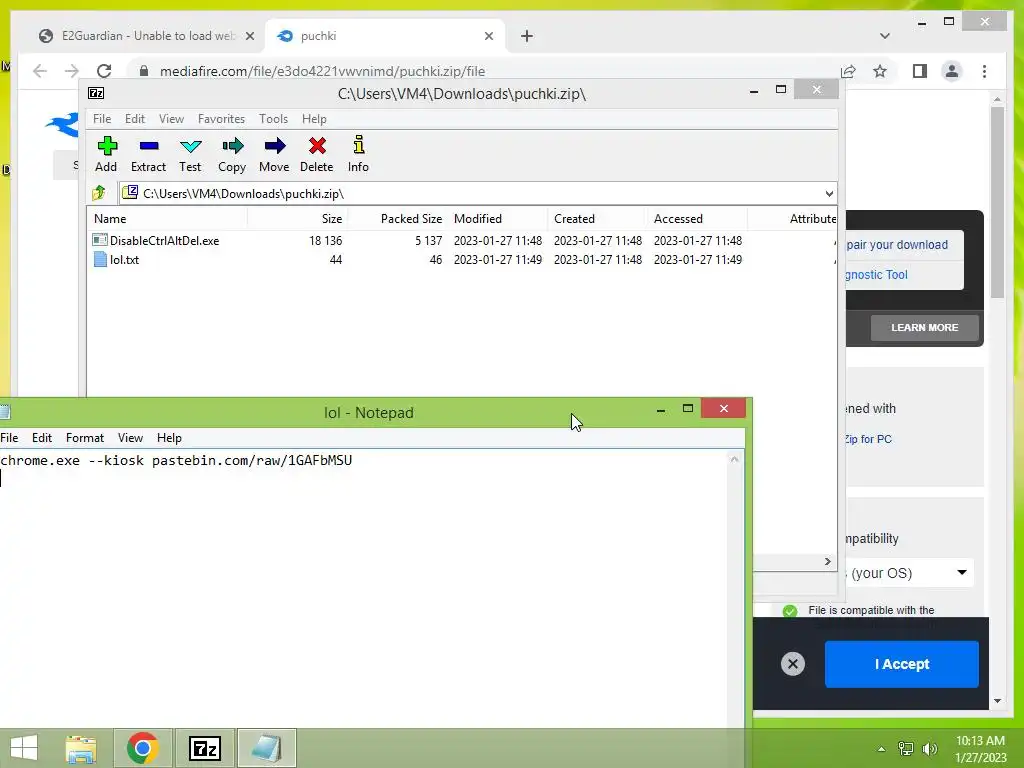Click the Chrome page scrollbar down arrow
Viewport: 1024px width, 768px height.
point(997,701)
